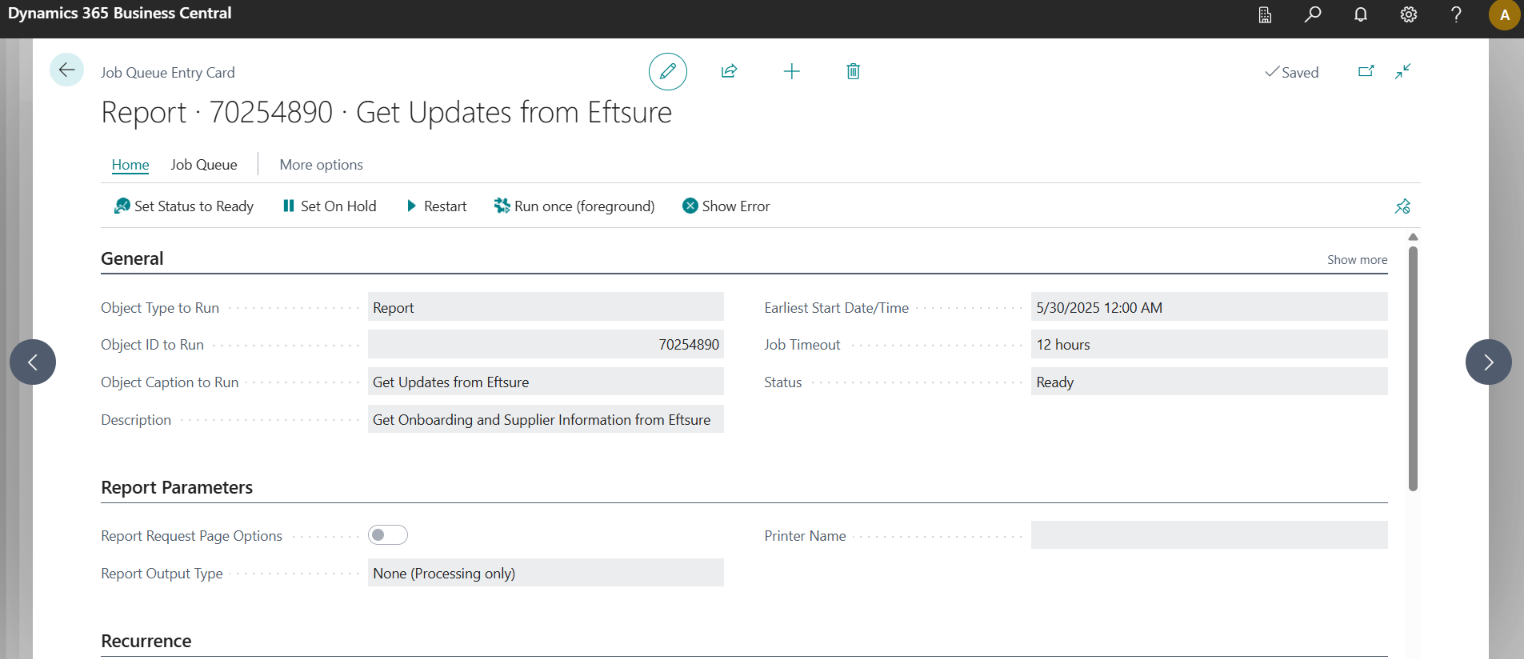Open the Object Type to Run field
This screenshot has width=1524, height=659.
(x=546, y=307)
